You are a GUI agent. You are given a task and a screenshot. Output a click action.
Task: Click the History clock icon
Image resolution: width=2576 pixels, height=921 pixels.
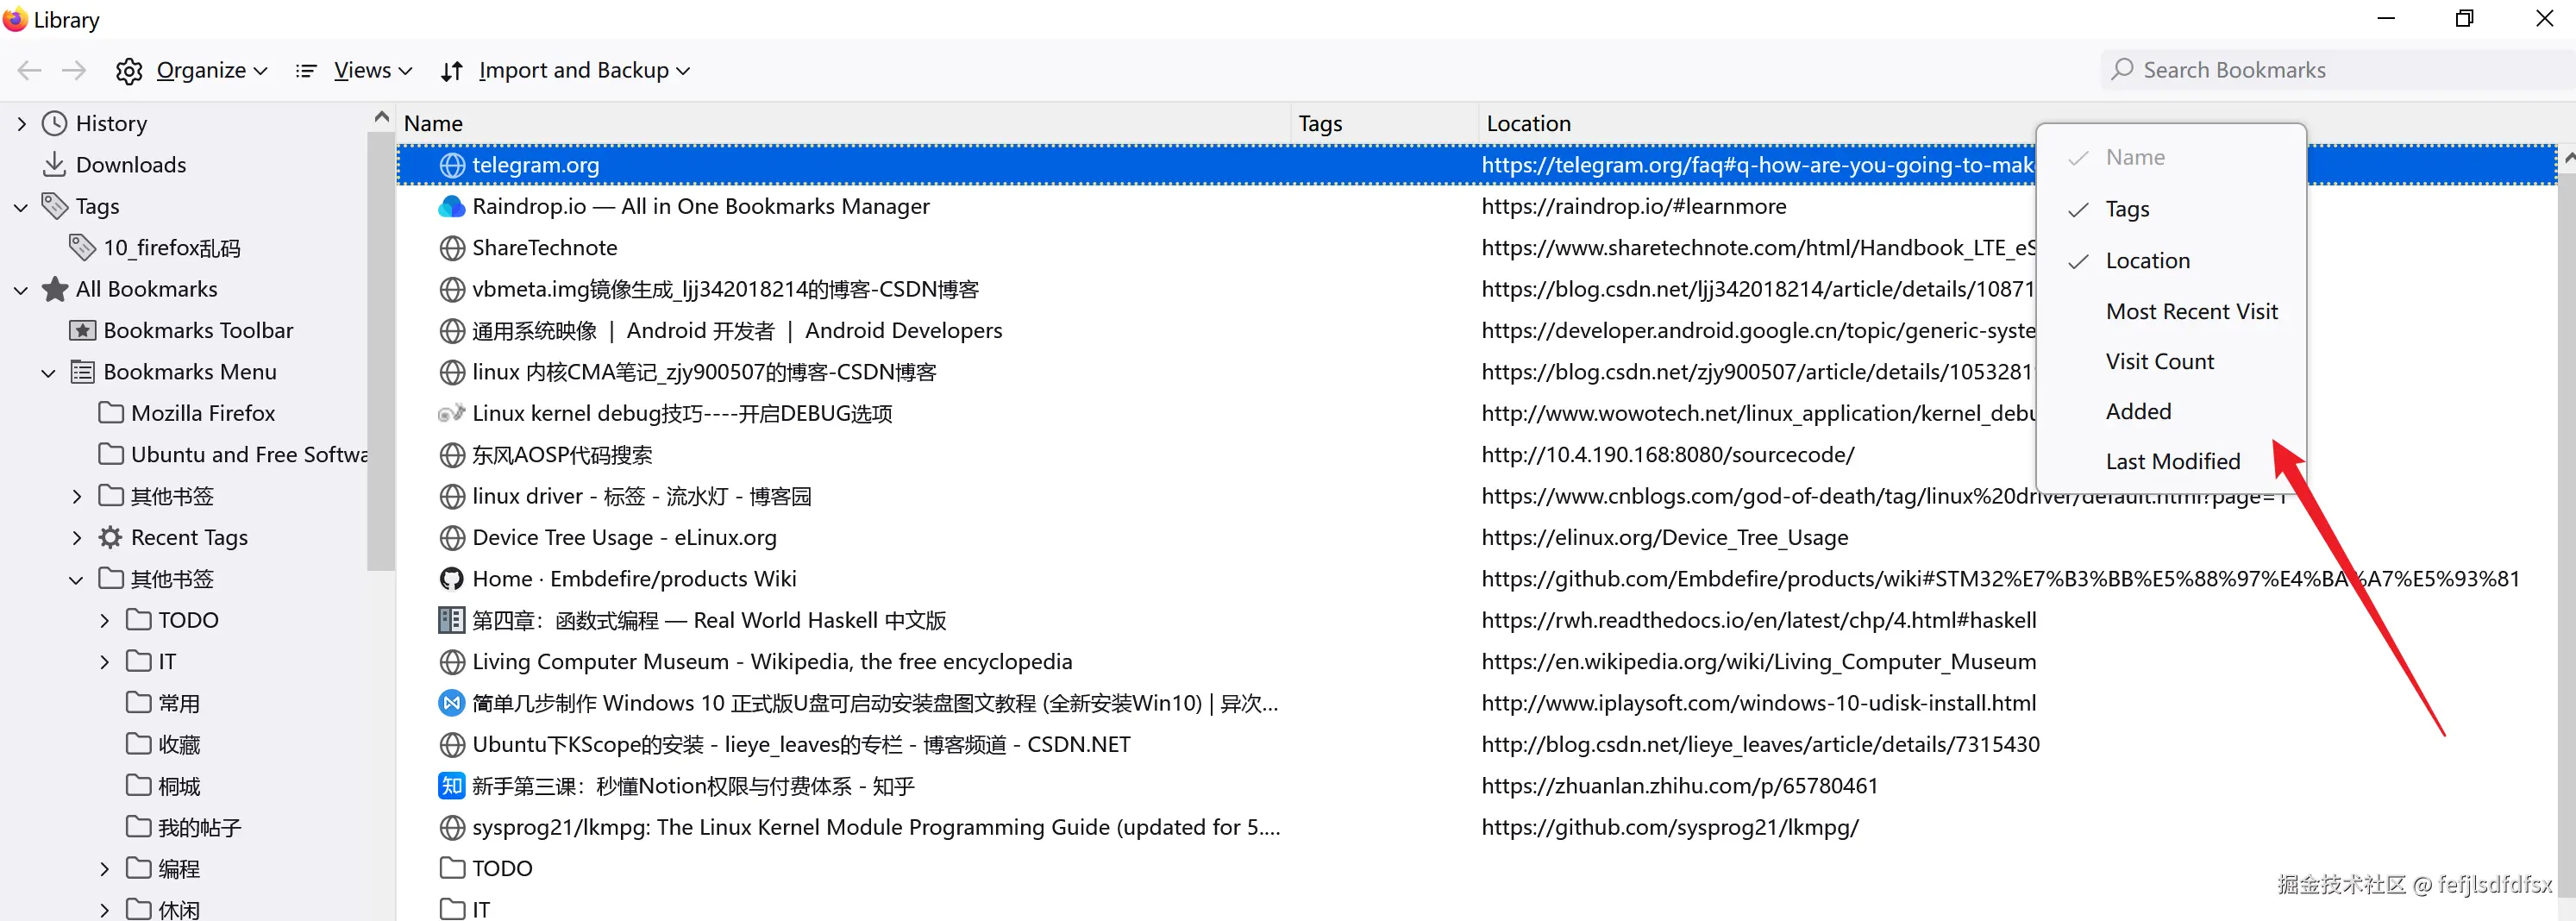54,123
